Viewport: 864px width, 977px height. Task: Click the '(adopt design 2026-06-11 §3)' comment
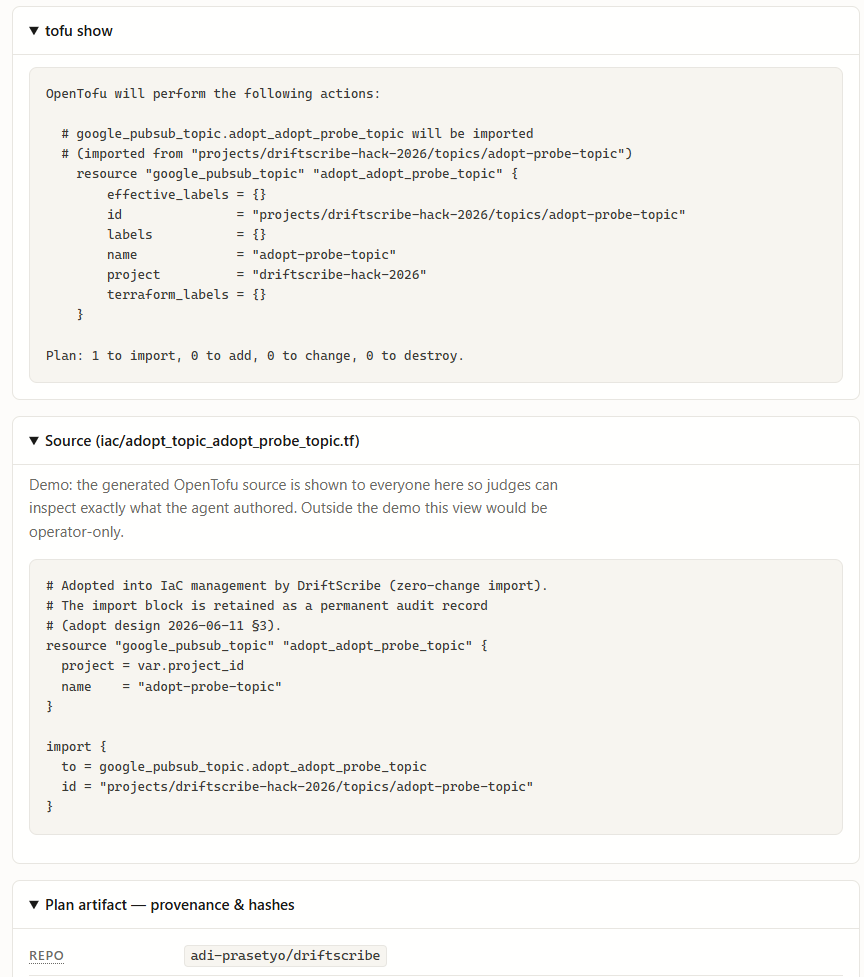click(x=163, y=626)
